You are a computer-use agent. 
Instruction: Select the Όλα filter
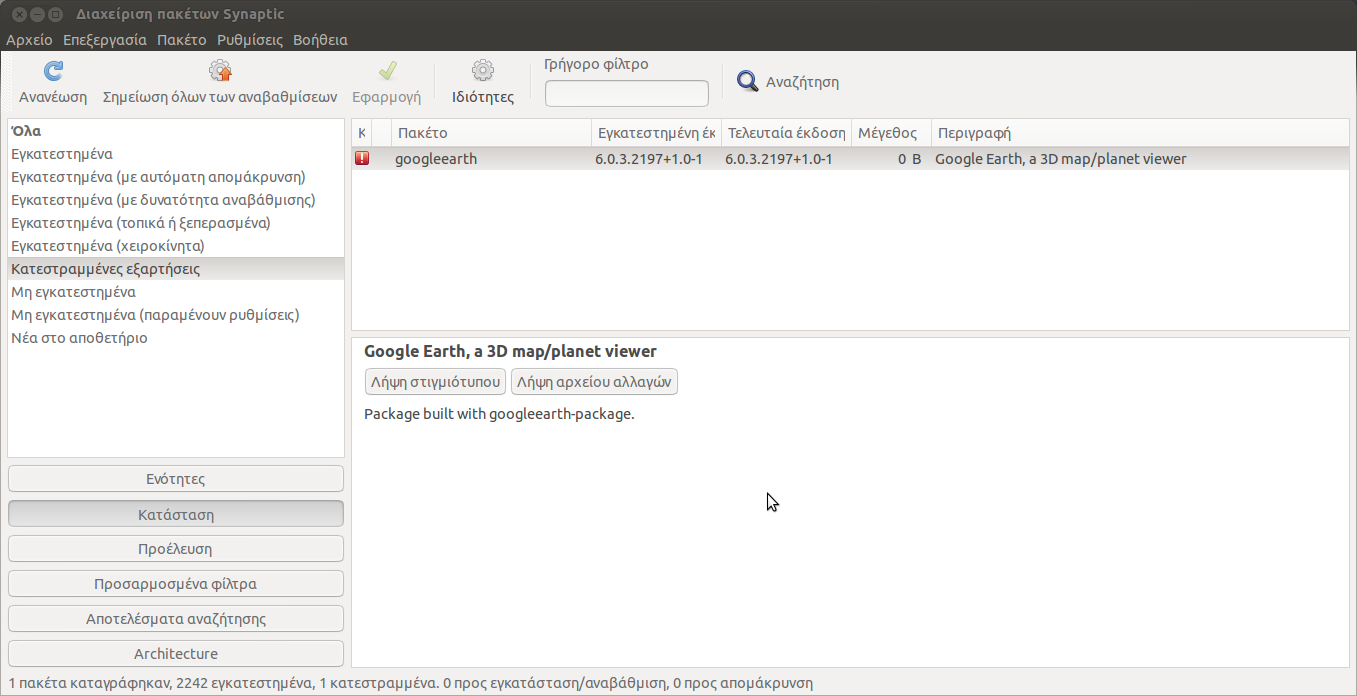click(x=176, y=131)
